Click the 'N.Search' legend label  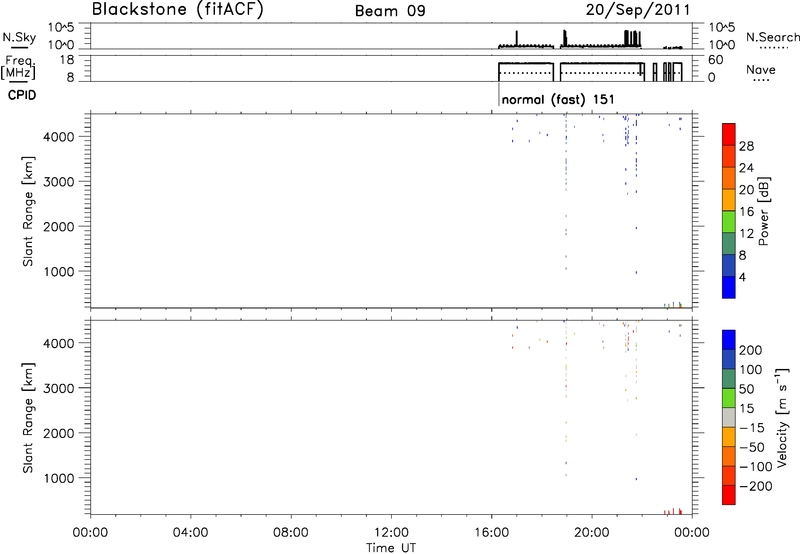pyautogui.click(x=772, y=37)
